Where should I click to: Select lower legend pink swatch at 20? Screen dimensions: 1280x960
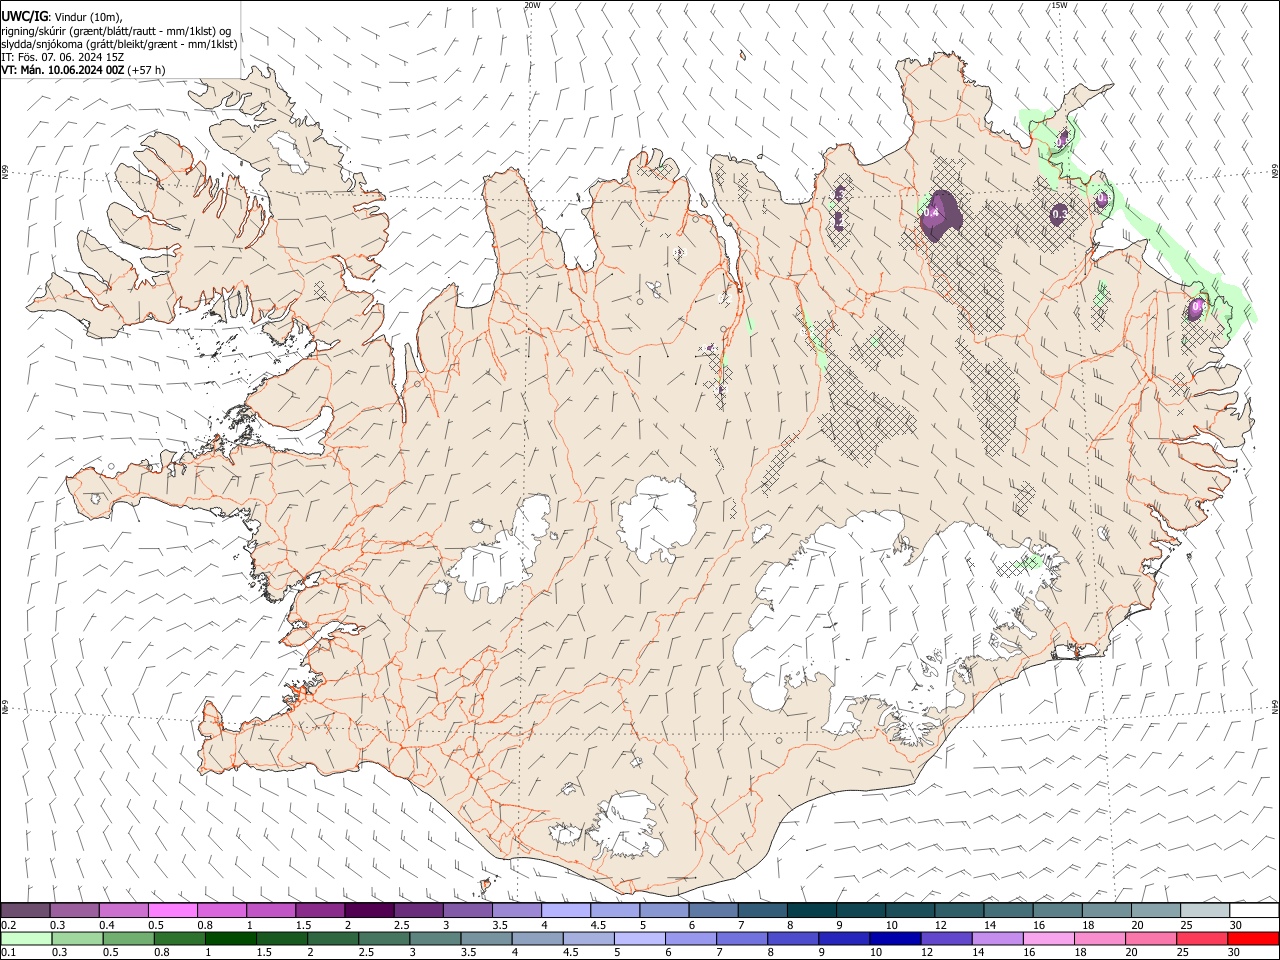1150,938
